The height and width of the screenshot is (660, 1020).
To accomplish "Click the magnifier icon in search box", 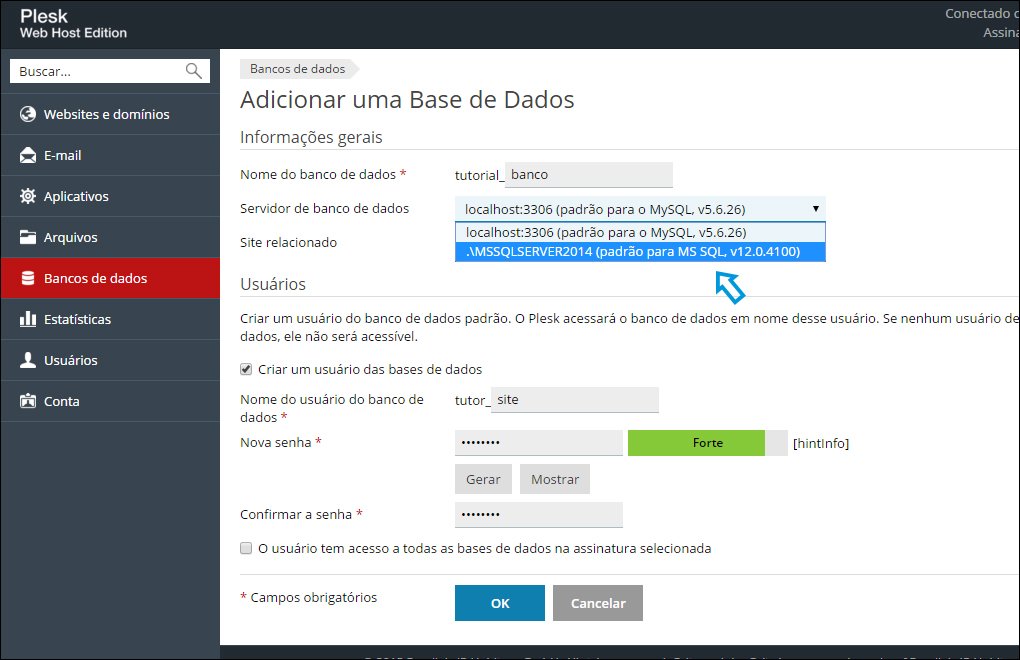I will tap(194, 71).
